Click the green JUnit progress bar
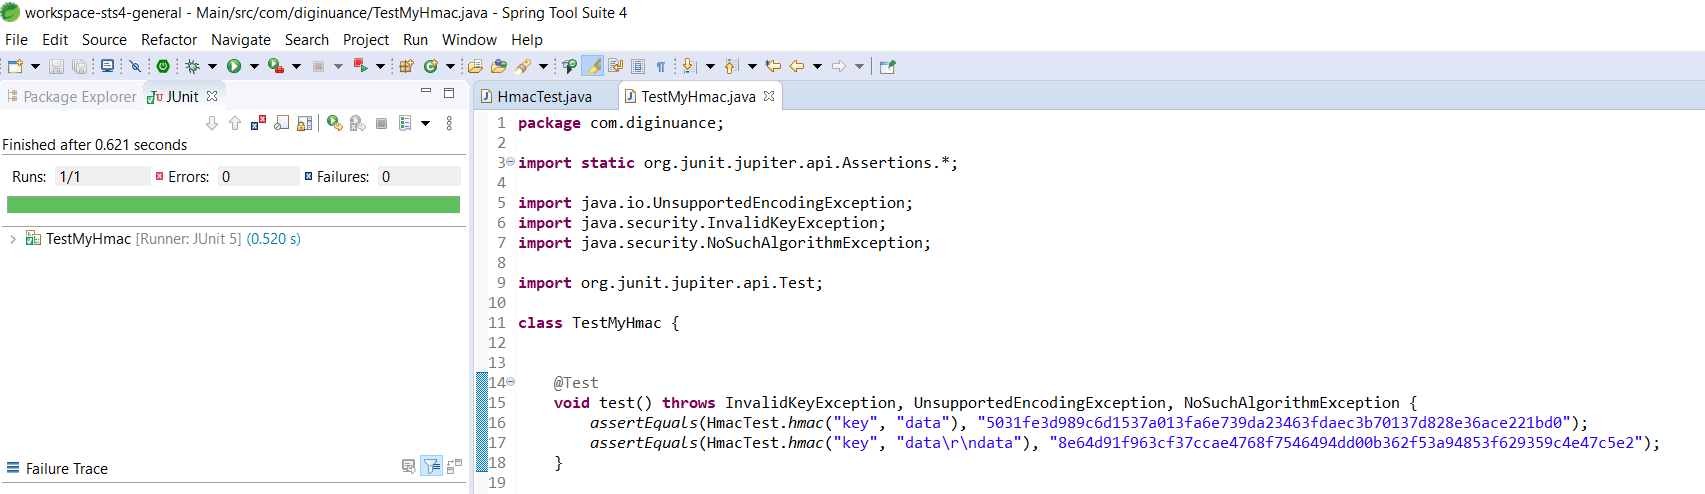1705x494 pixels. tap(233, 204)
